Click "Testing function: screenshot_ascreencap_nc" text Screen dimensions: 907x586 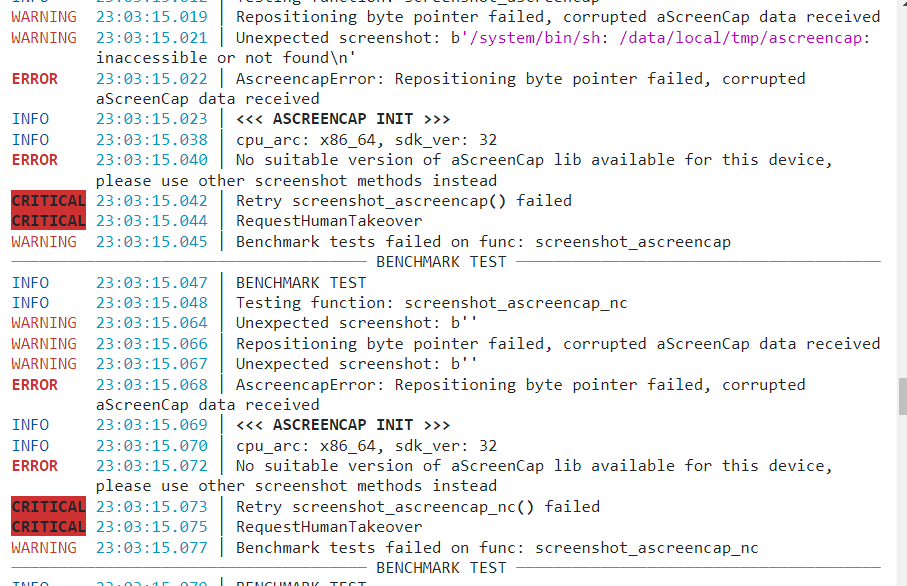coord(432,303)
